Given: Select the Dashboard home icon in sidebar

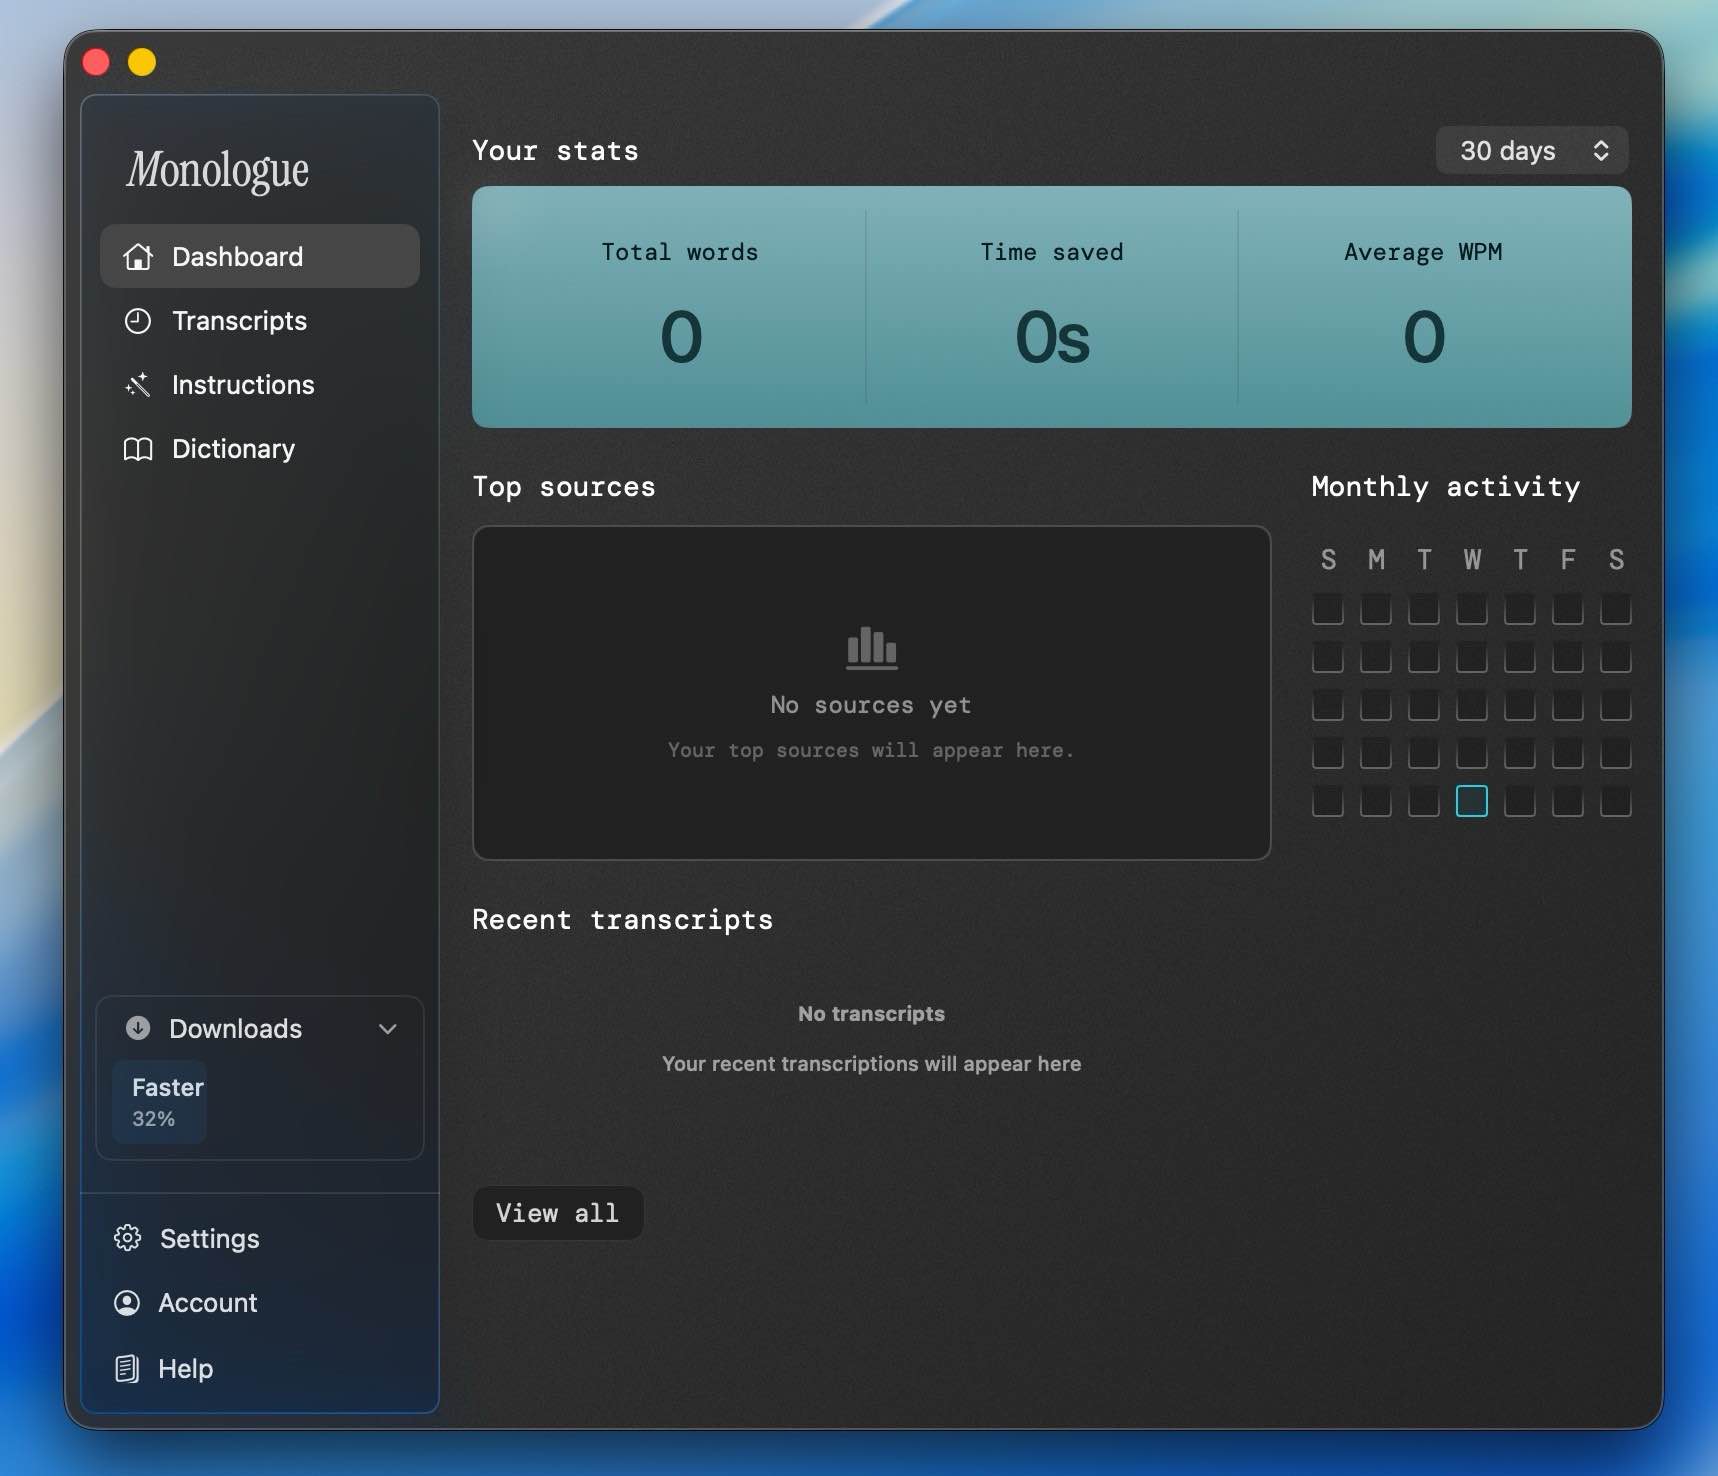Looking at the screenshot, I should click(x=137, y=256).
